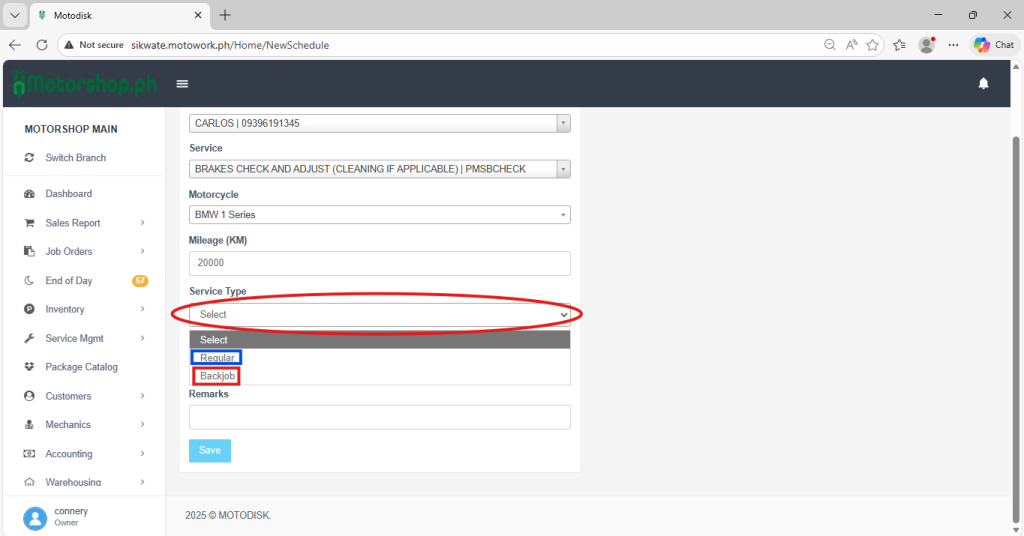Open End of Day page
This screenshot has width=1024, height=536.
(x=69, y=281)
